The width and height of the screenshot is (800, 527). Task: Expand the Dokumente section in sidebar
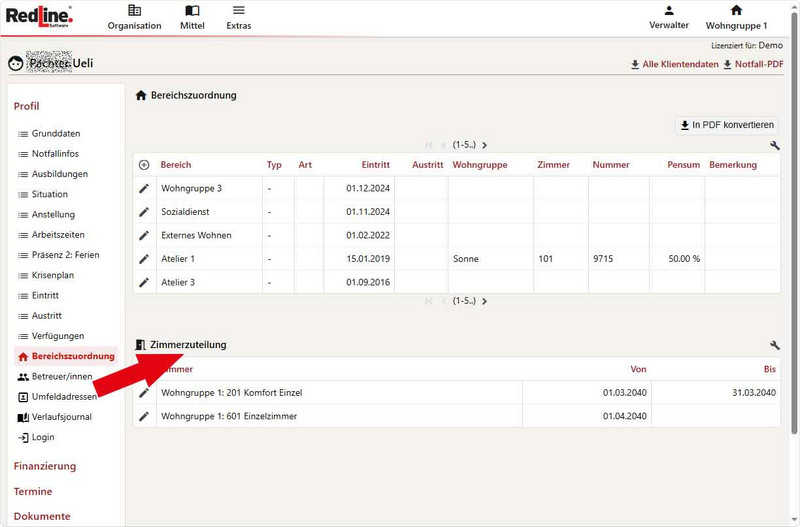click(42, 517)
